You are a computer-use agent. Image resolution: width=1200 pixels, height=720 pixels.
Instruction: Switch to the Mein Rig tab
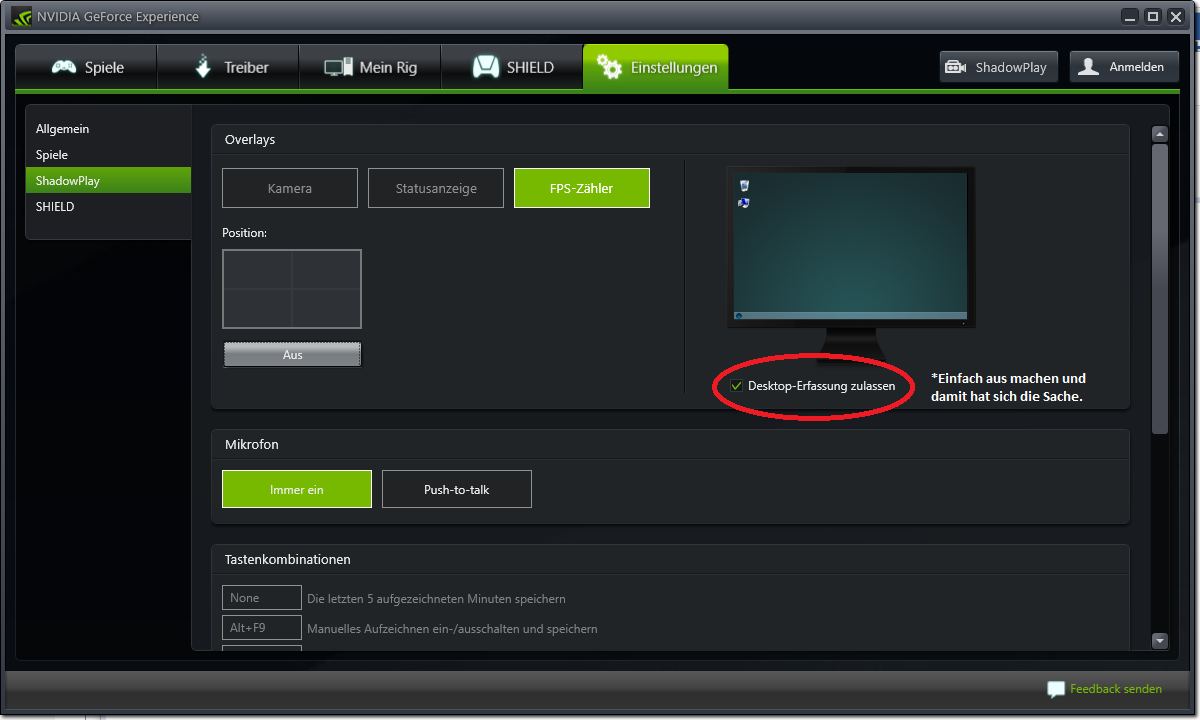point(370,67)
